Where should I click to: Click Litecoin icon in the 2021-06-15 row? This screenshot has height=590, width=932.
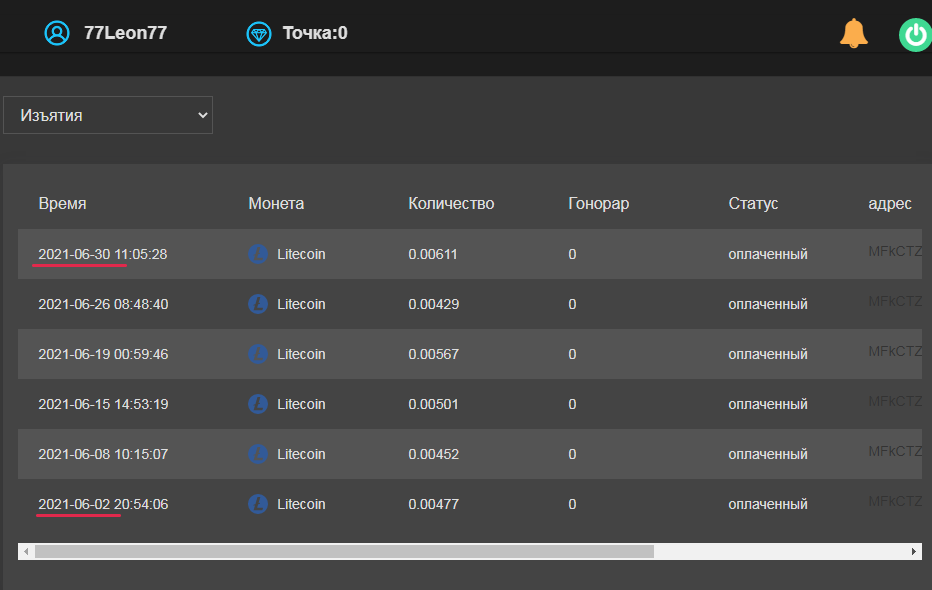[x=257, y=404]
